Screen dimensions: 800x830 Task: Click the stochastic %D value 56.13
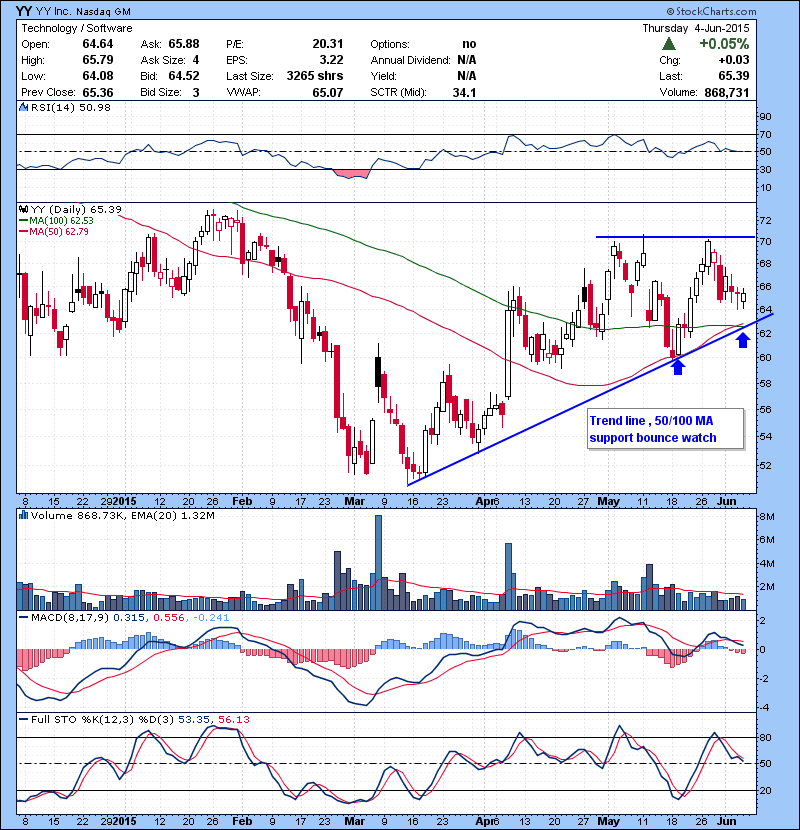pos(233,719)
